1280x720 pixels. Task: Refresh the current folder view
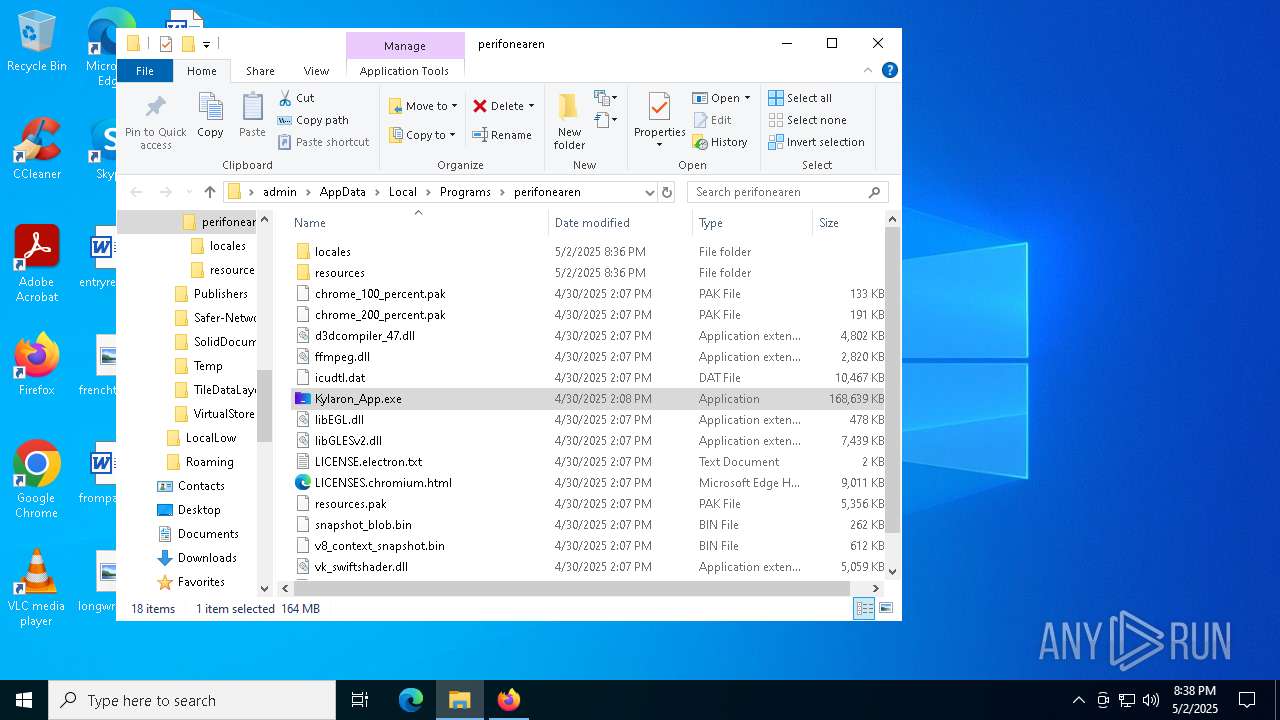(667, 192)
